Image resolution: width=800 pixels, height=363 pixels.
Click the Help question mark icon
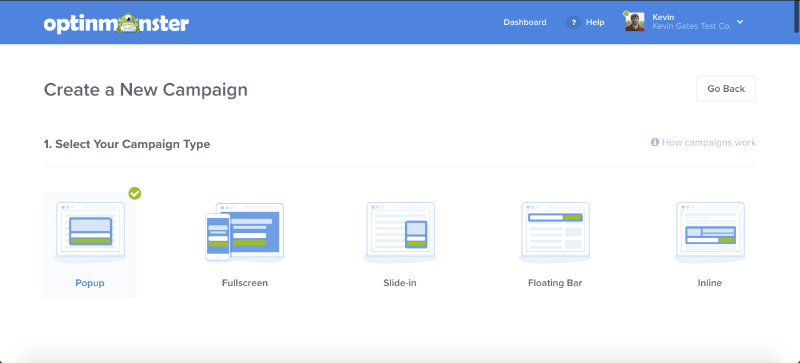[x=573, y=22]
